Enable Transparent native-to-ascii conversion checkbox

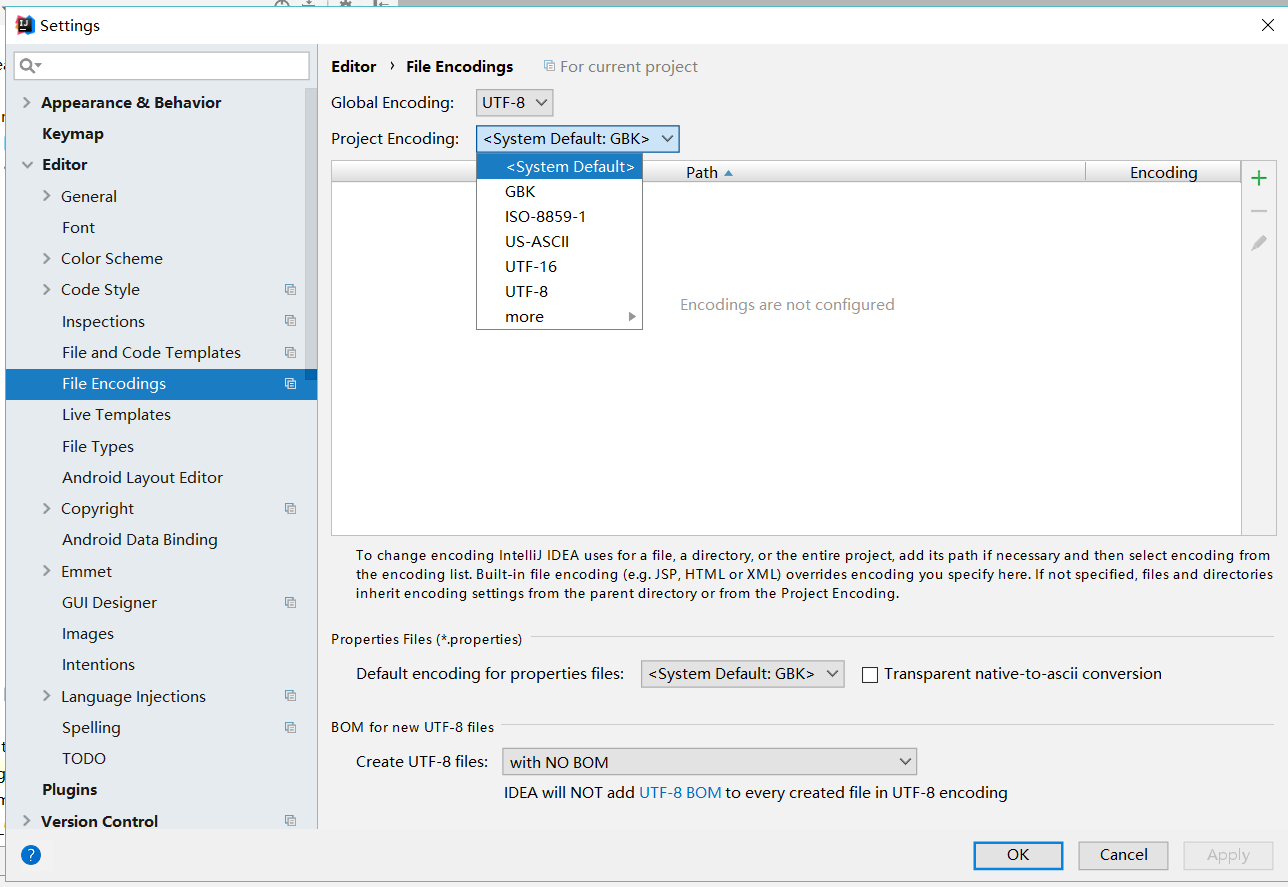click(870, 675)
